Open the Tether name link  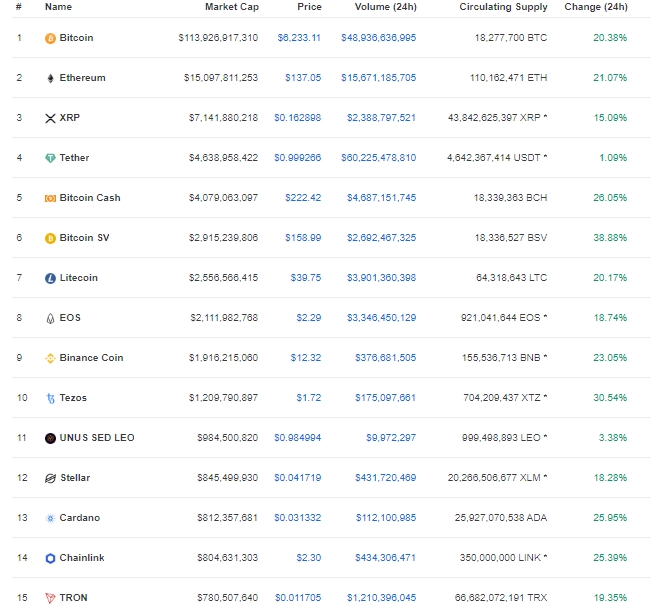coord(74,158)
